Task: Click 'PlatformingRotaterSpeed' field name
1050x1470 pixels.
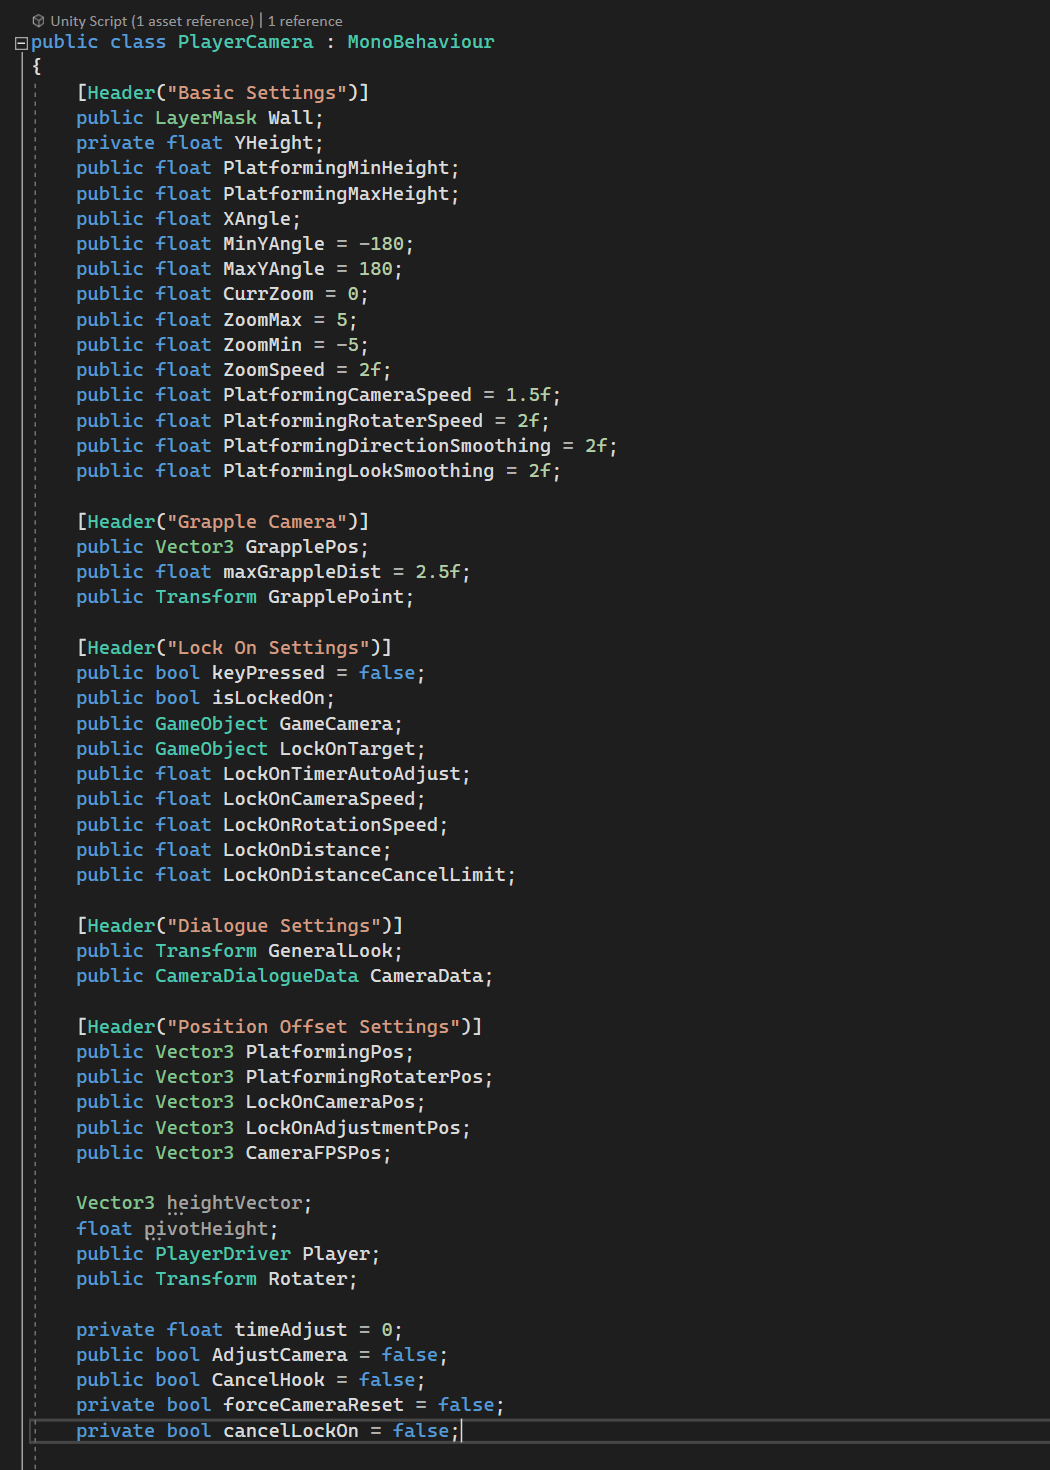Action: tap(353, 421)
